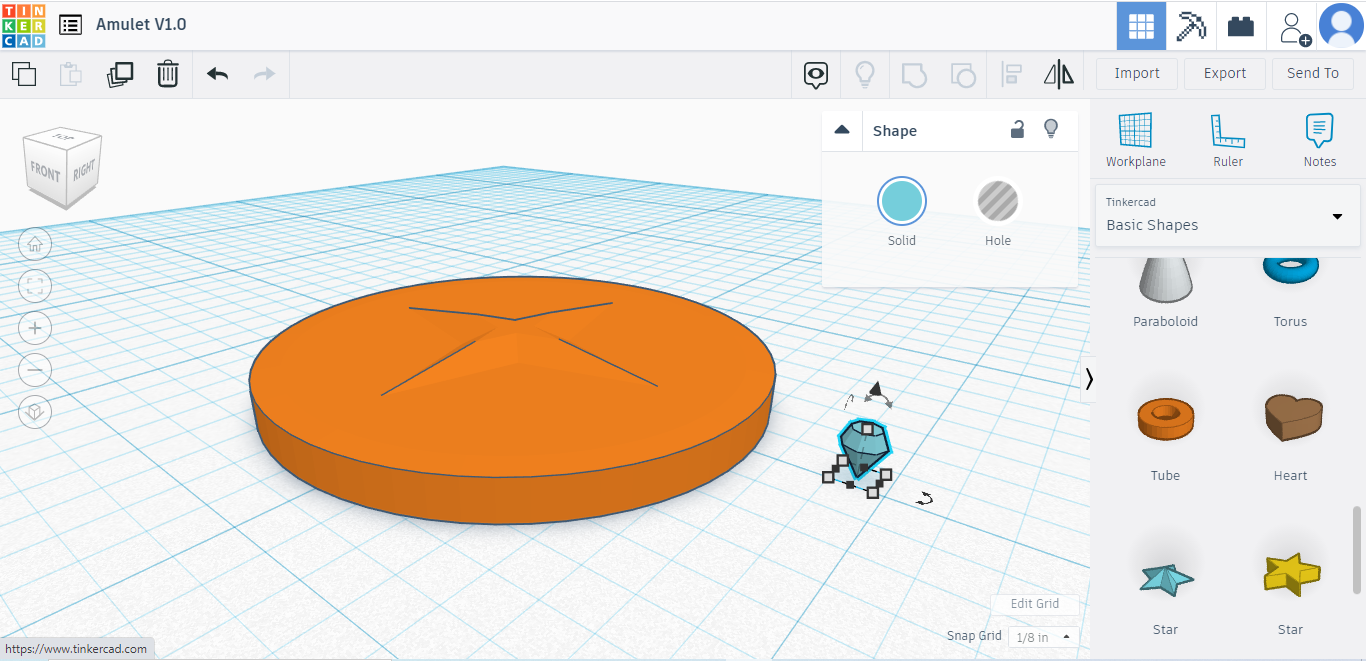Click the Home view button

pos(35,244)
